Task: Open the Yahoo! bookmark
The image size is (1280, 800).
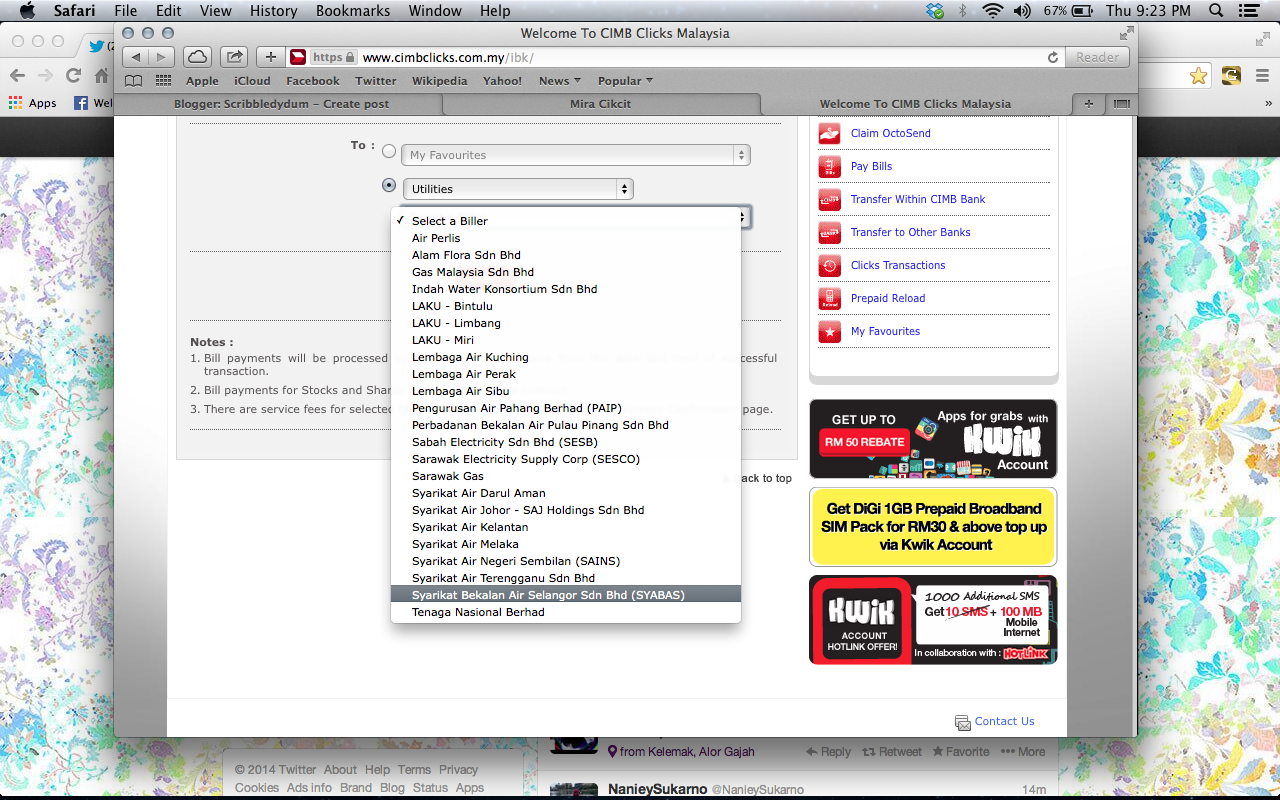Action: pos(502,81)
